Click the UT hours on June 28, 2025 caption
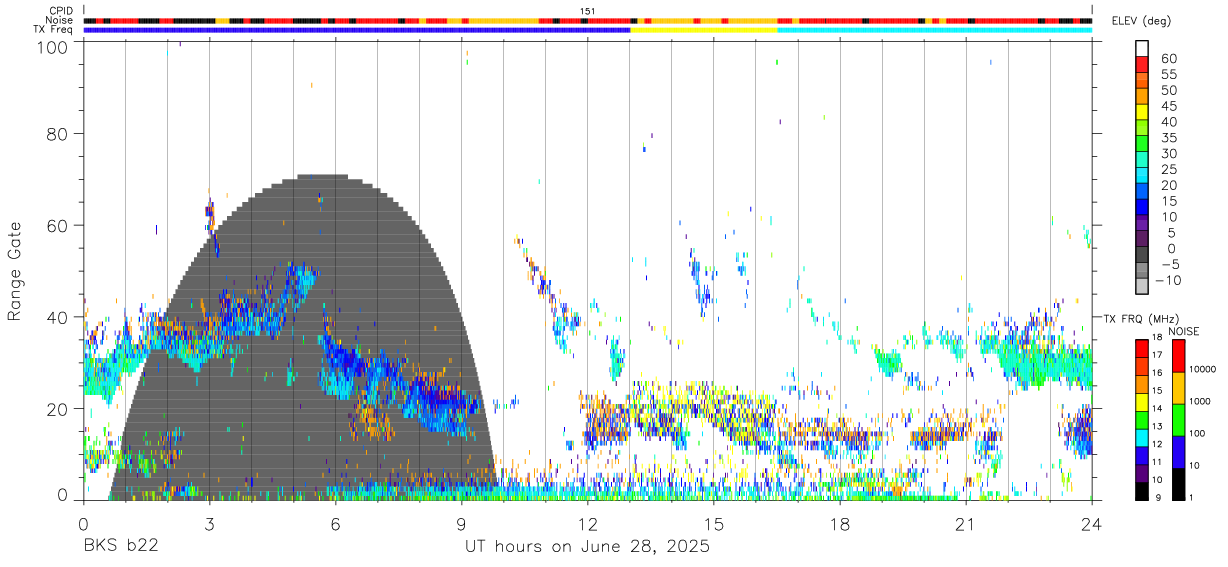1228x567 pixels. click(x=587, y=547)
